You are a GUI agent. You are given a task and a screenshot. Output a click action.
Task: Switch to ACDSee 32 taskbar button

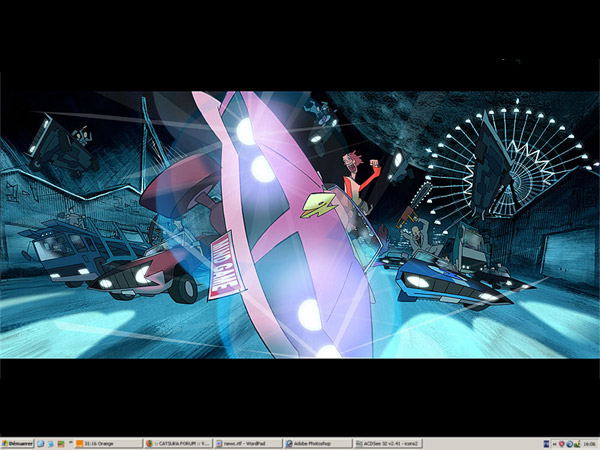[388, 444]
